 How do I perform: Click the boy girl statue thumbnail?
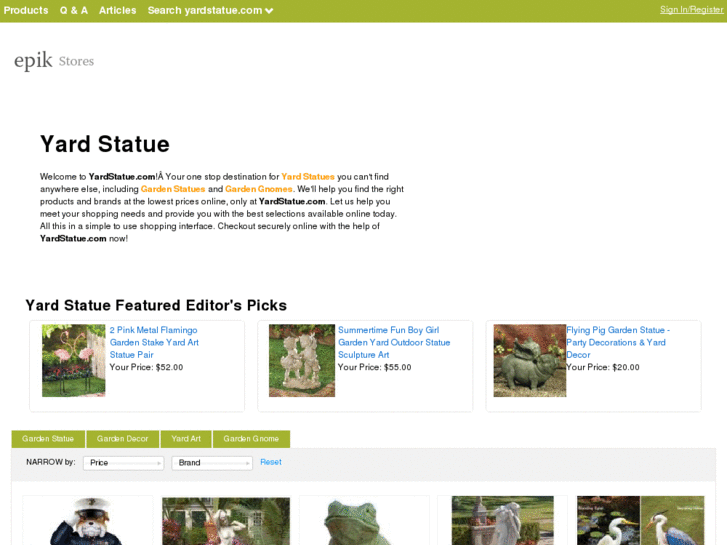pos(302,360)
